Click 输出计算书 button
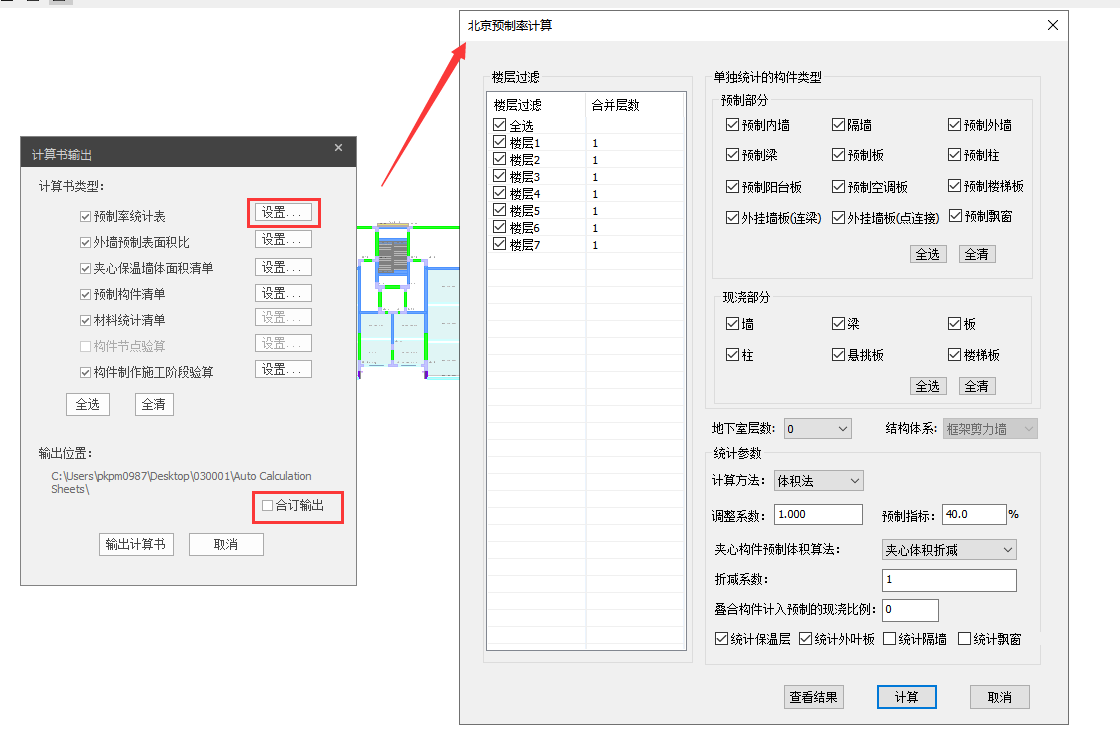Screen dimensions: 1120x748 (136, 544)
